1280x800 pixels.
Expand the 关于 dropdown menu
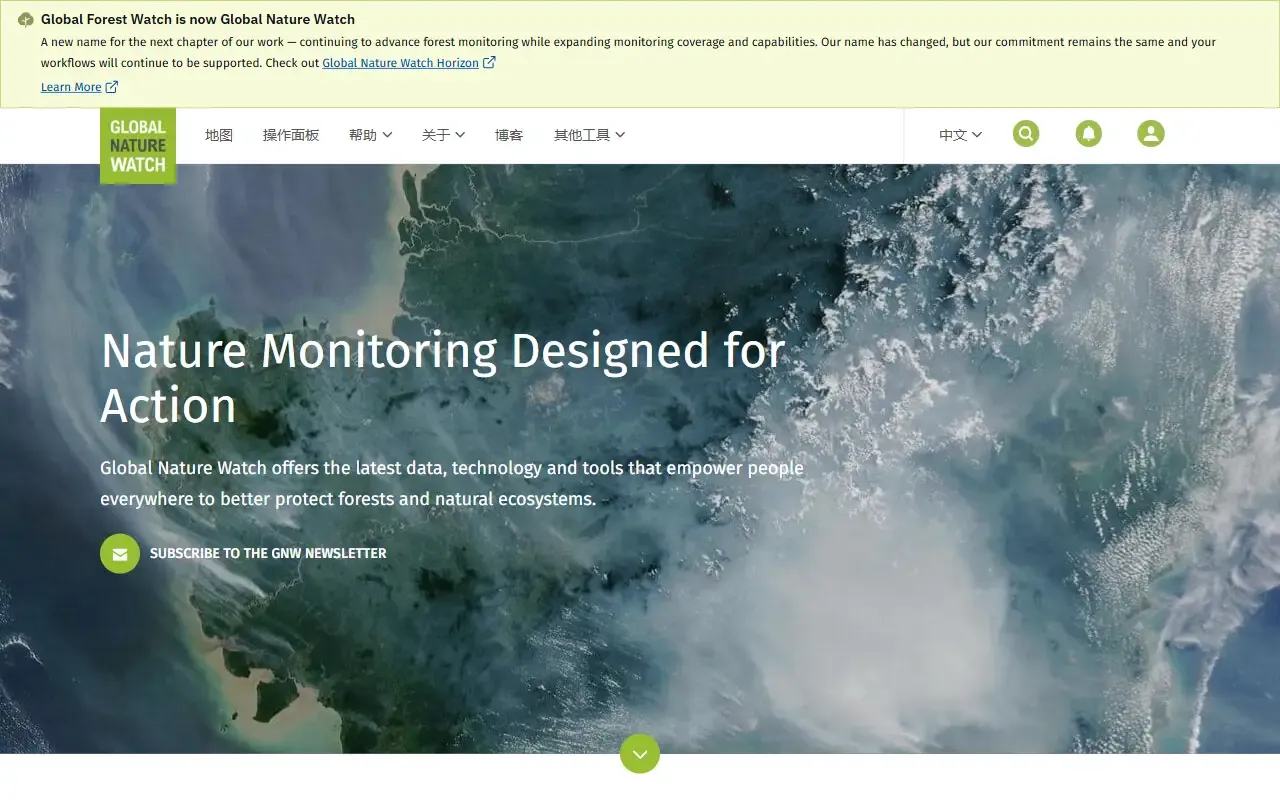click(x=443, y=135)
